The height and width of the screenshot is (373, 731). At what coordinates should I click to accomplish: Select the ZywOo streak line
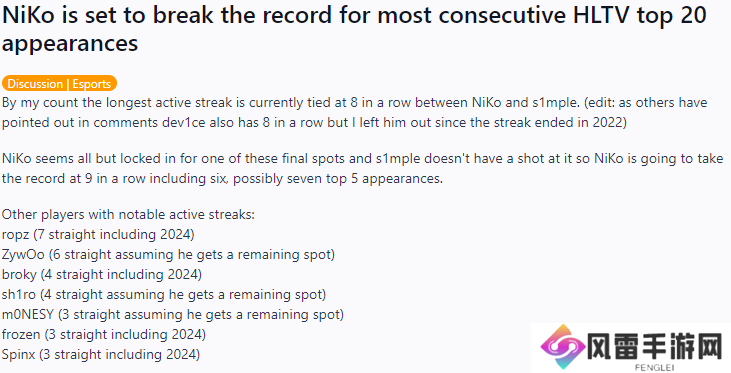[x=168, y=254]
